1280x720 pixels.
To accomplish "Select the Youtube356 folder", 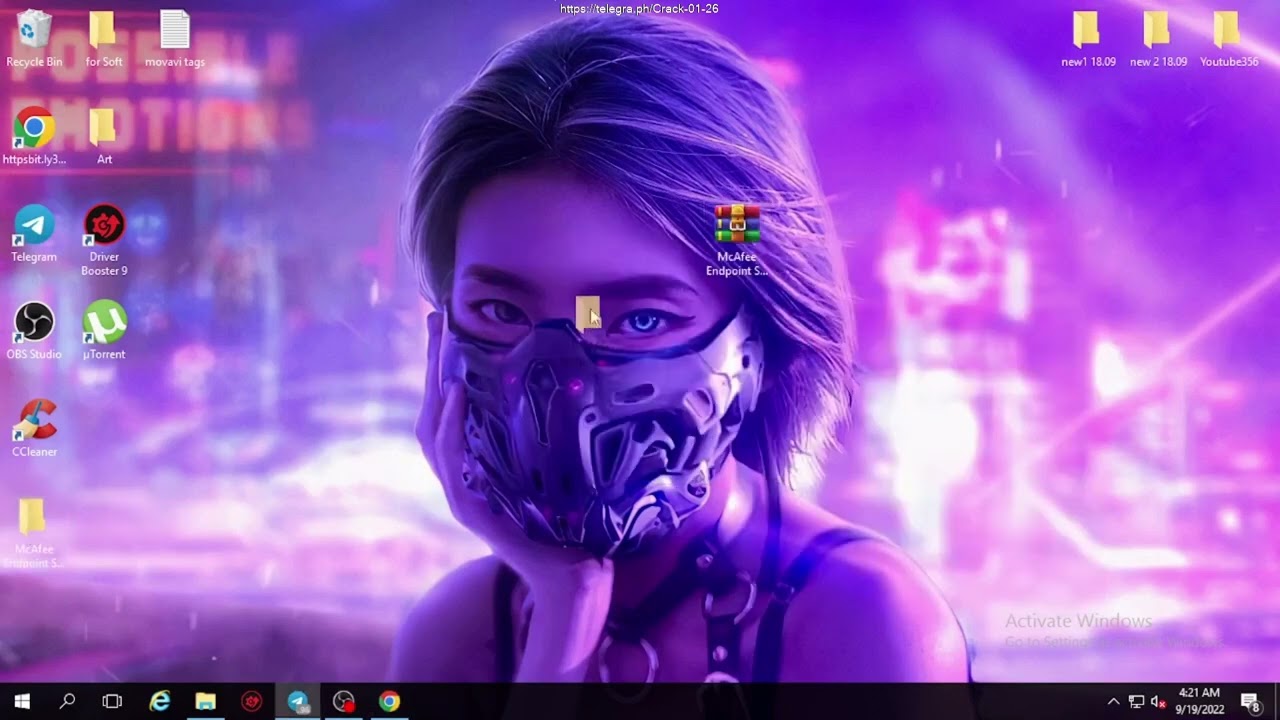I will 1229,38.
